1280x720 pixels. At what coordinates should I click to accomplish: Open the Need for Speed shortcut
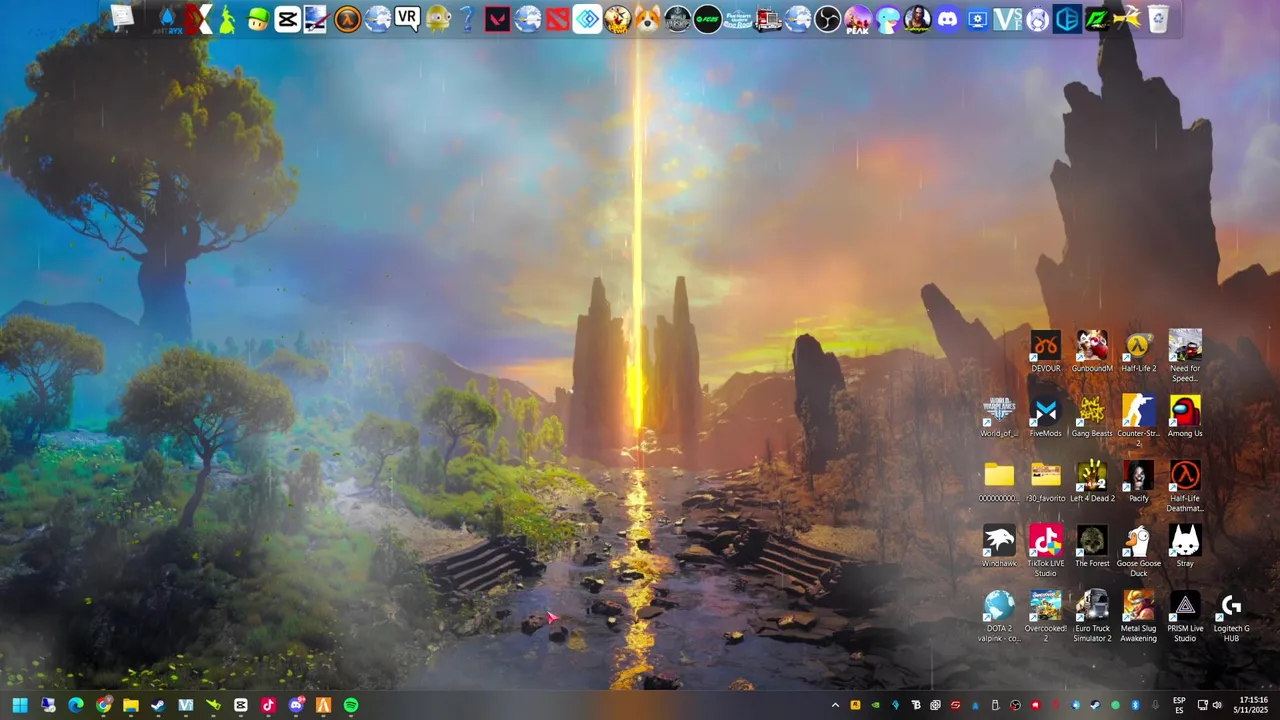pos(1185,356)
